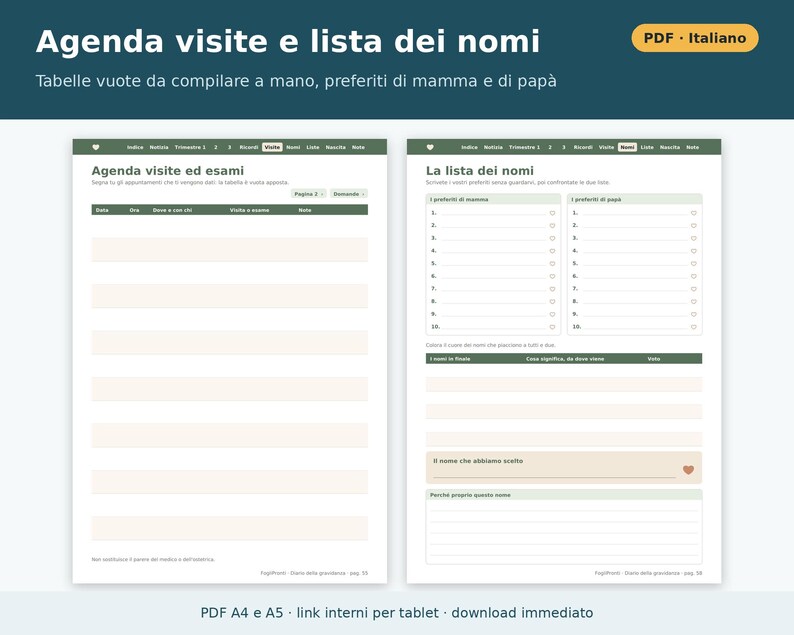
Task: Open Nomi tab on Agenda visite page
Action: [x=293, y=147]
